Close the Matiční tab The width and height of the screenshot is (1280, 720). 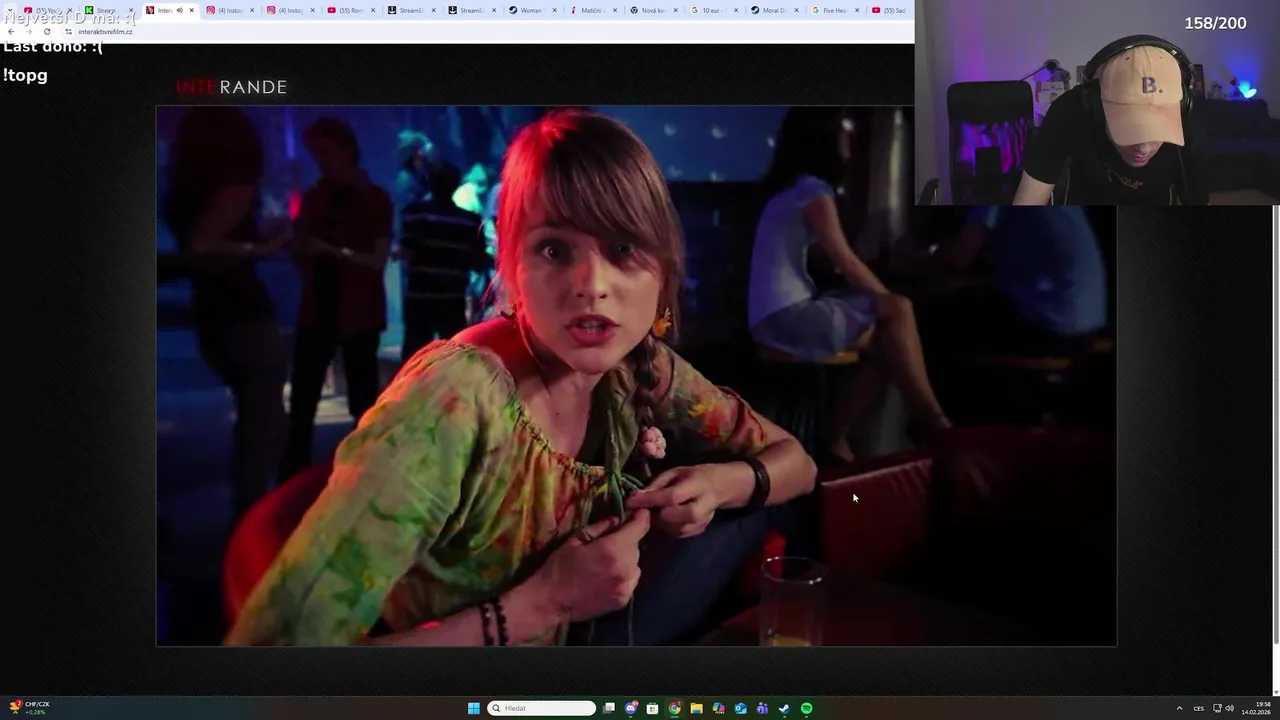615,10
